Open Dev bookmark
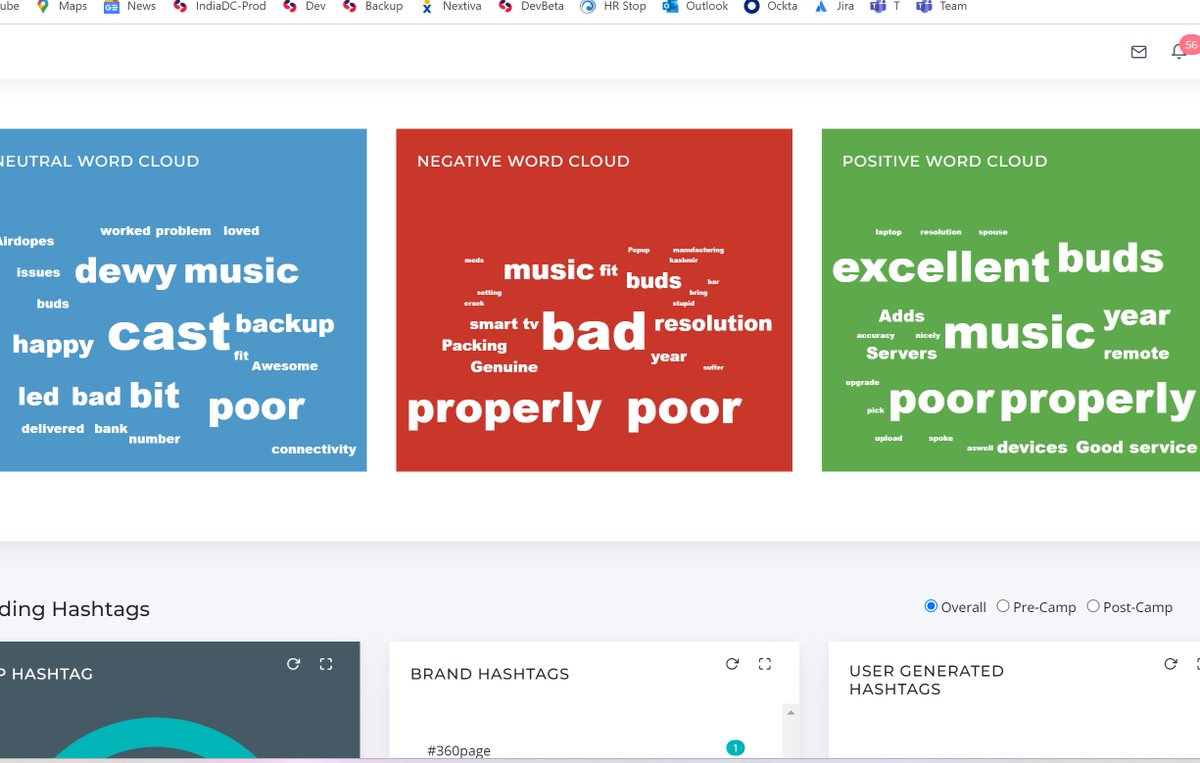Image resolution: width=1200 pixels, height=763 pixels. 304,6
